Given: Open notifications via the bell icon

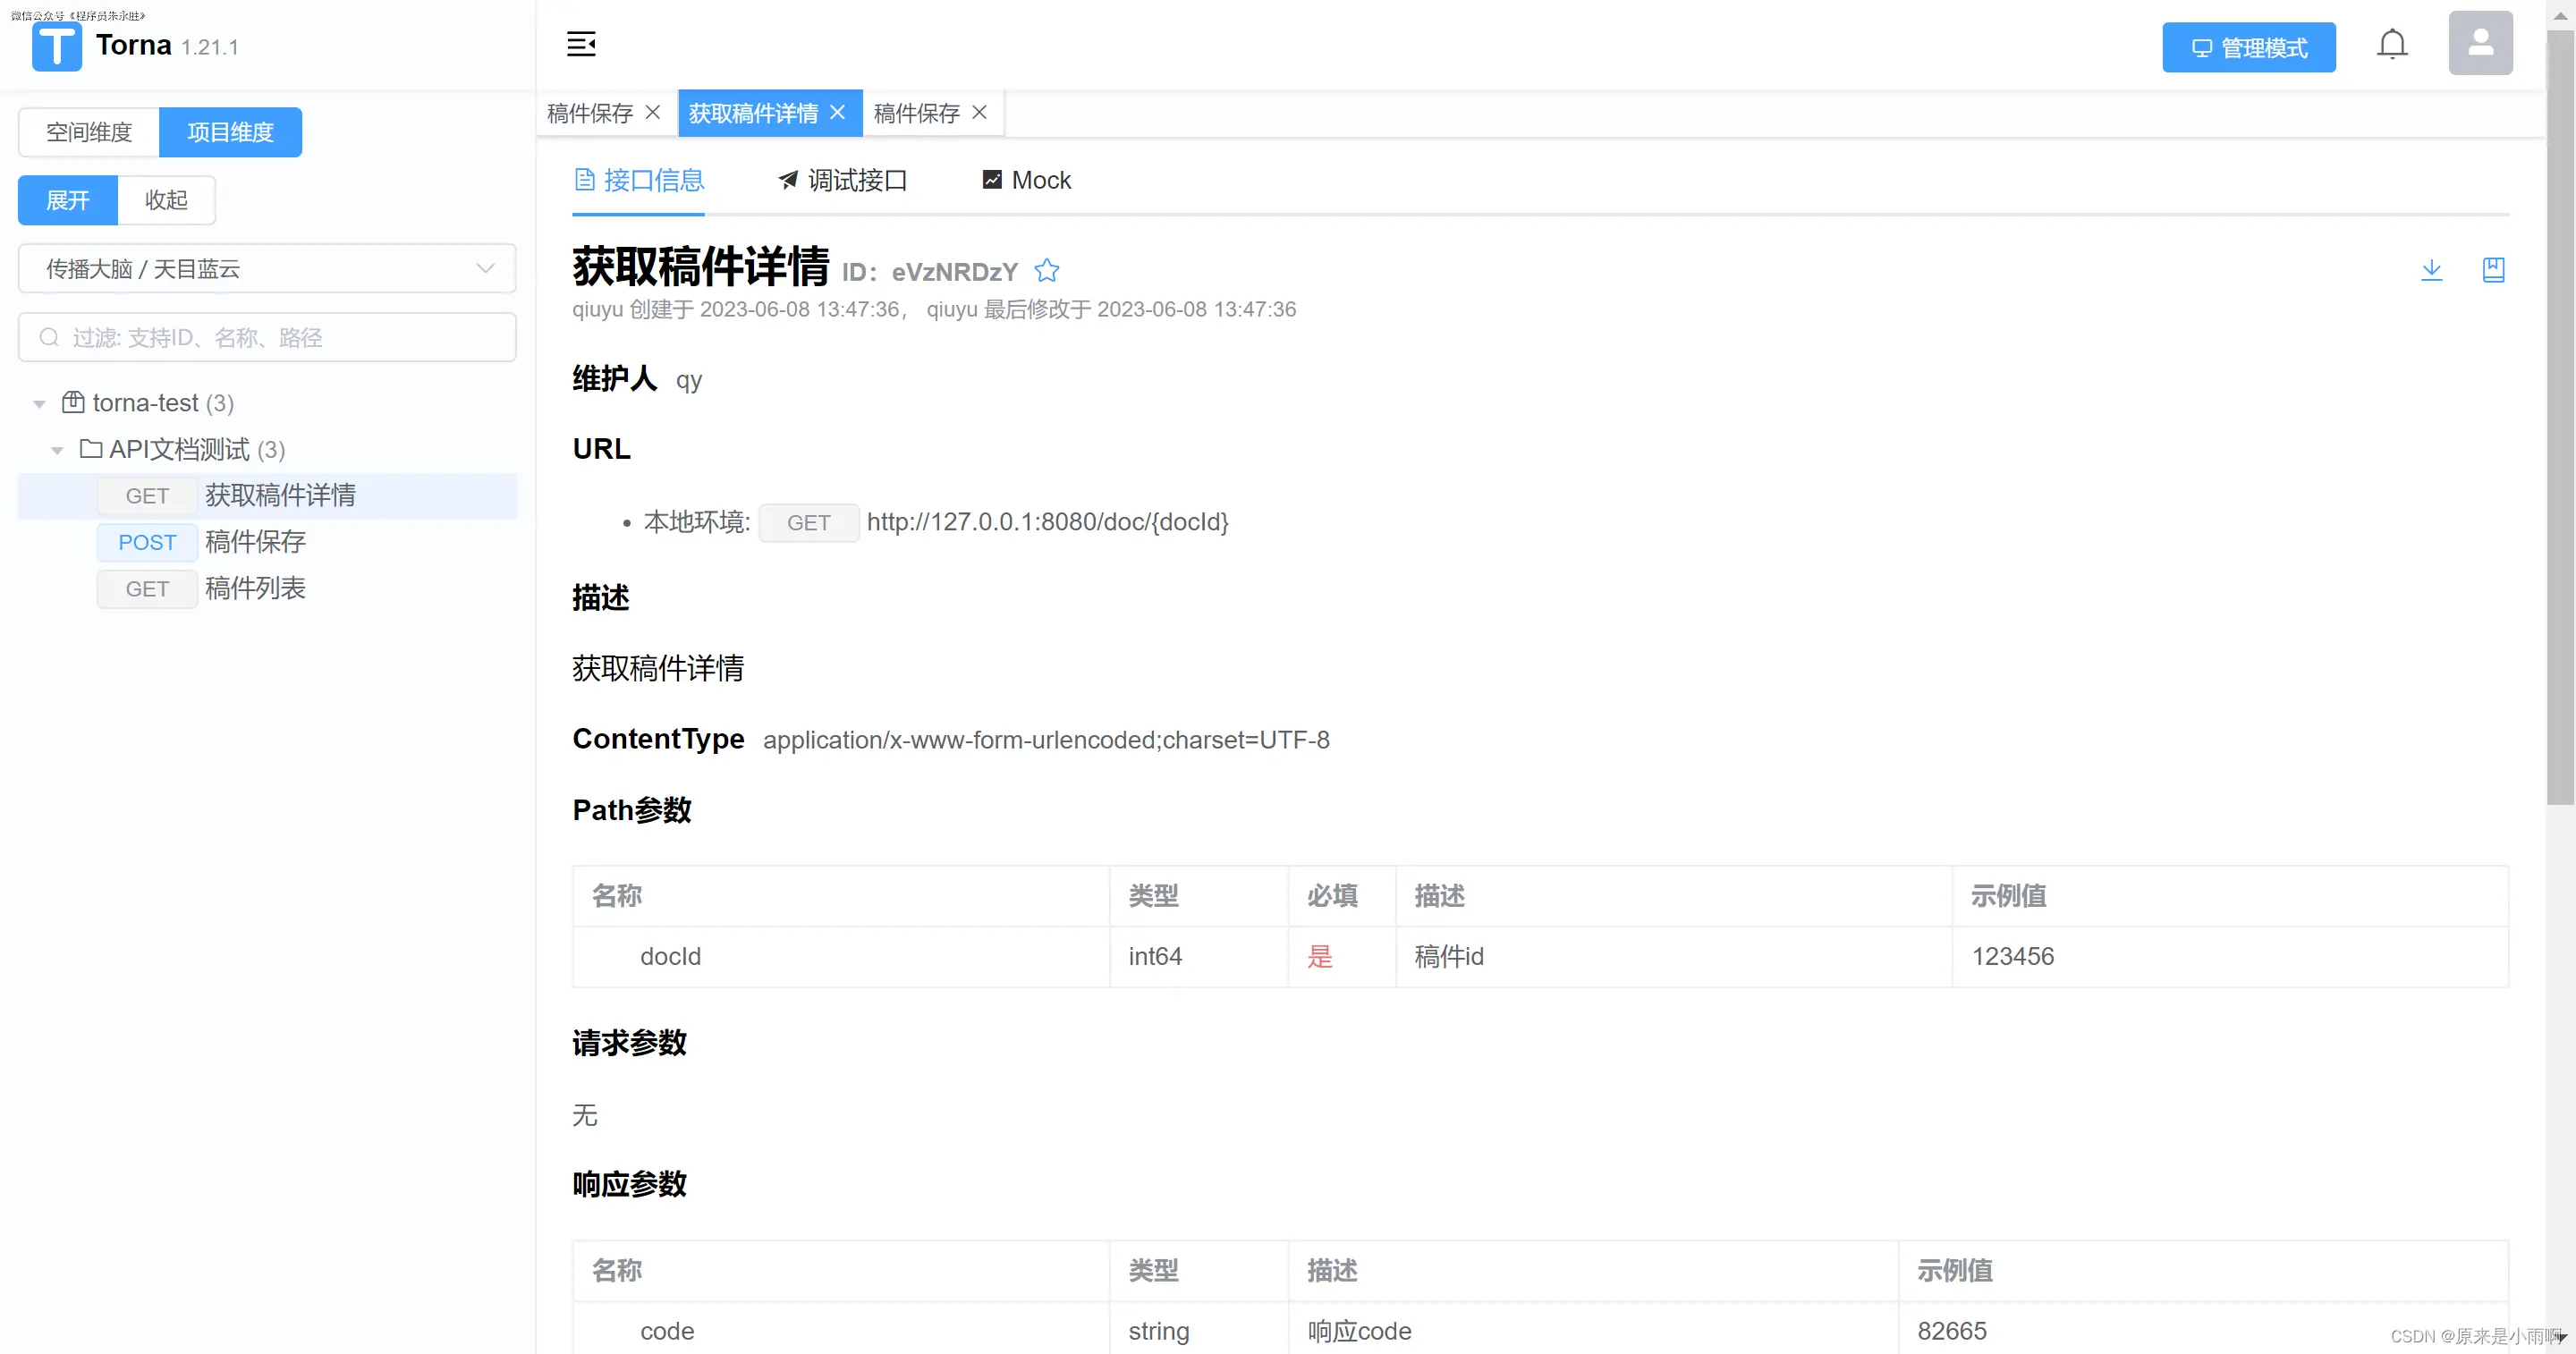Looking at the screenshot, I should click(2391, 44).
